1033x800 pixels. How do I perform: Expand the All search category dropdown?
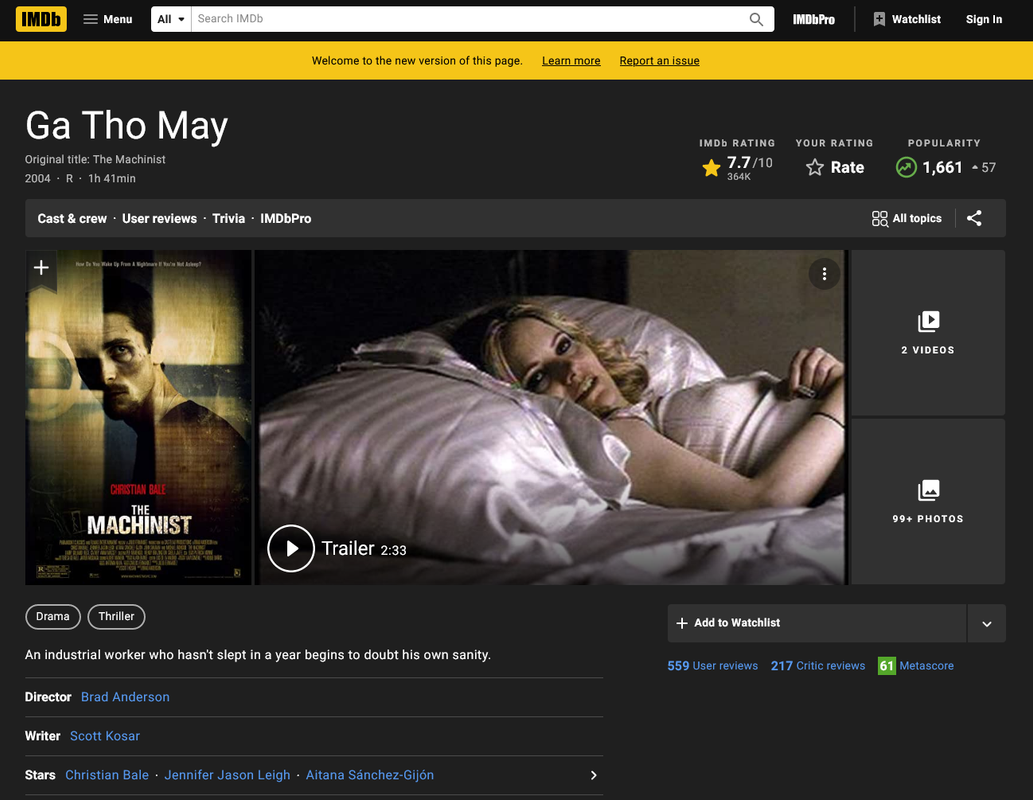point(171,19)
